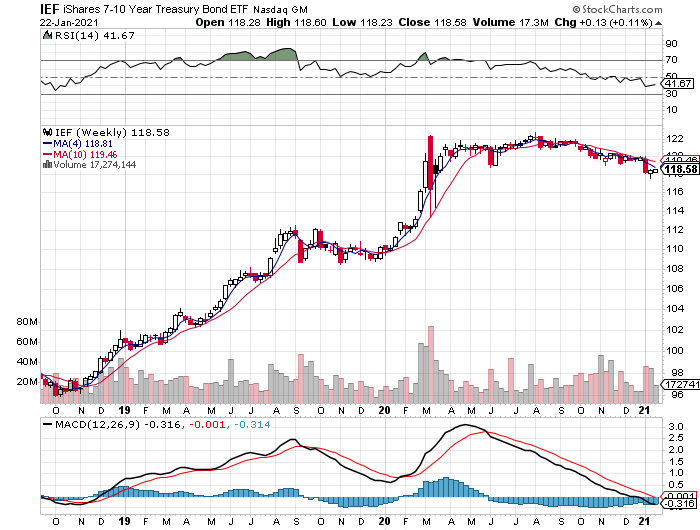Click the High 118.60 value
The width and height of the screenshot is (700, 530).
[296, 22]
